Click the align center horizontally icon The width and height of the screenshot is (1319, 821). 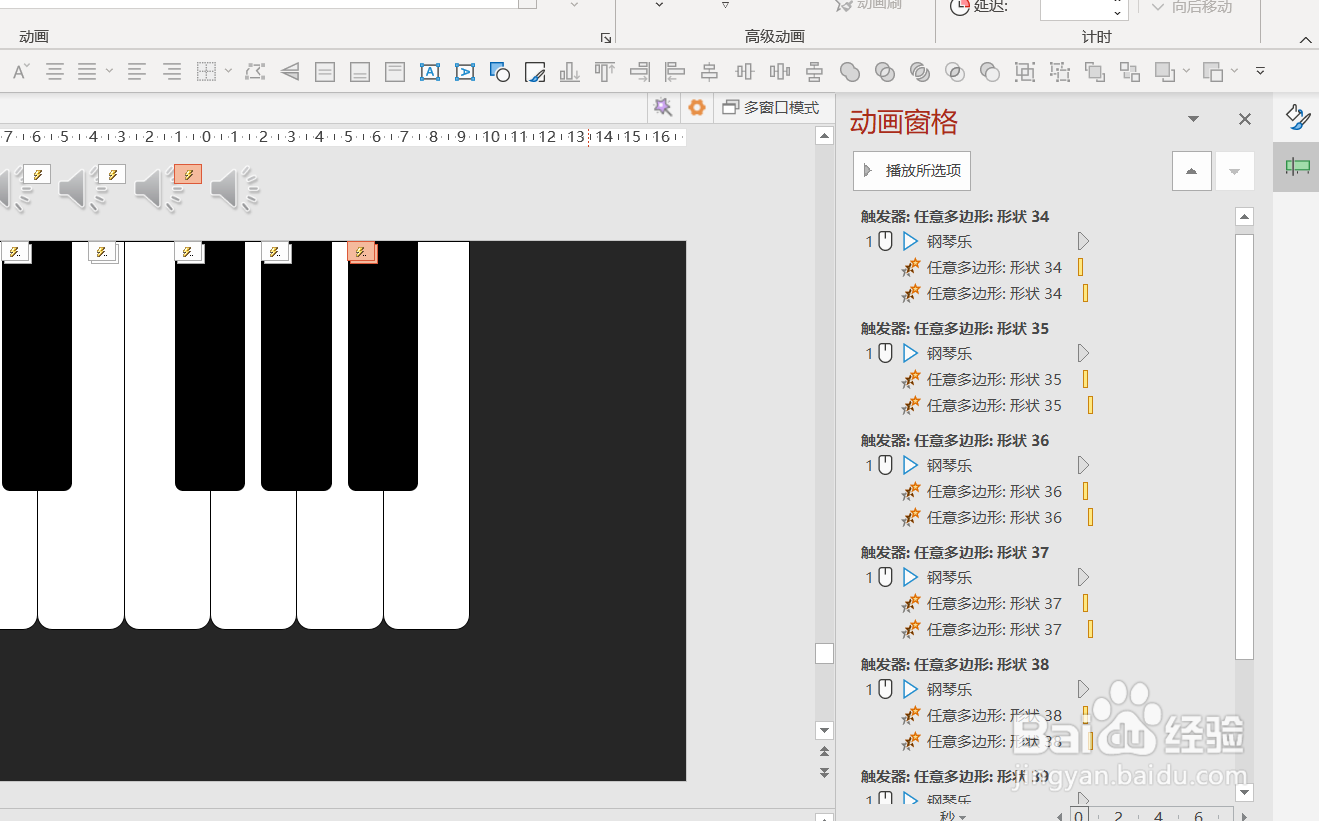point(710,72)
